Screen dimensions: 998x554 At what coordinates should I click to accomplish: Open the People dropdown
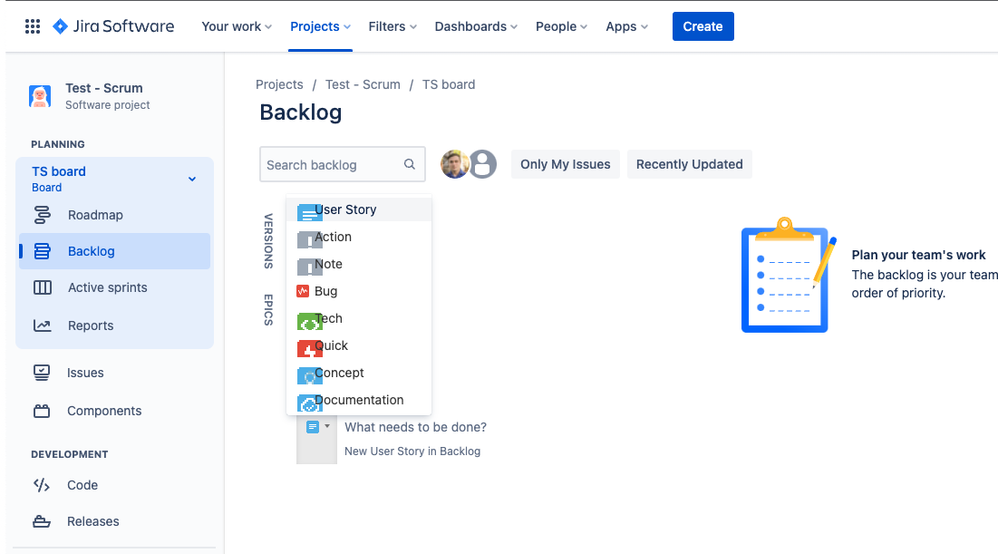561,26
